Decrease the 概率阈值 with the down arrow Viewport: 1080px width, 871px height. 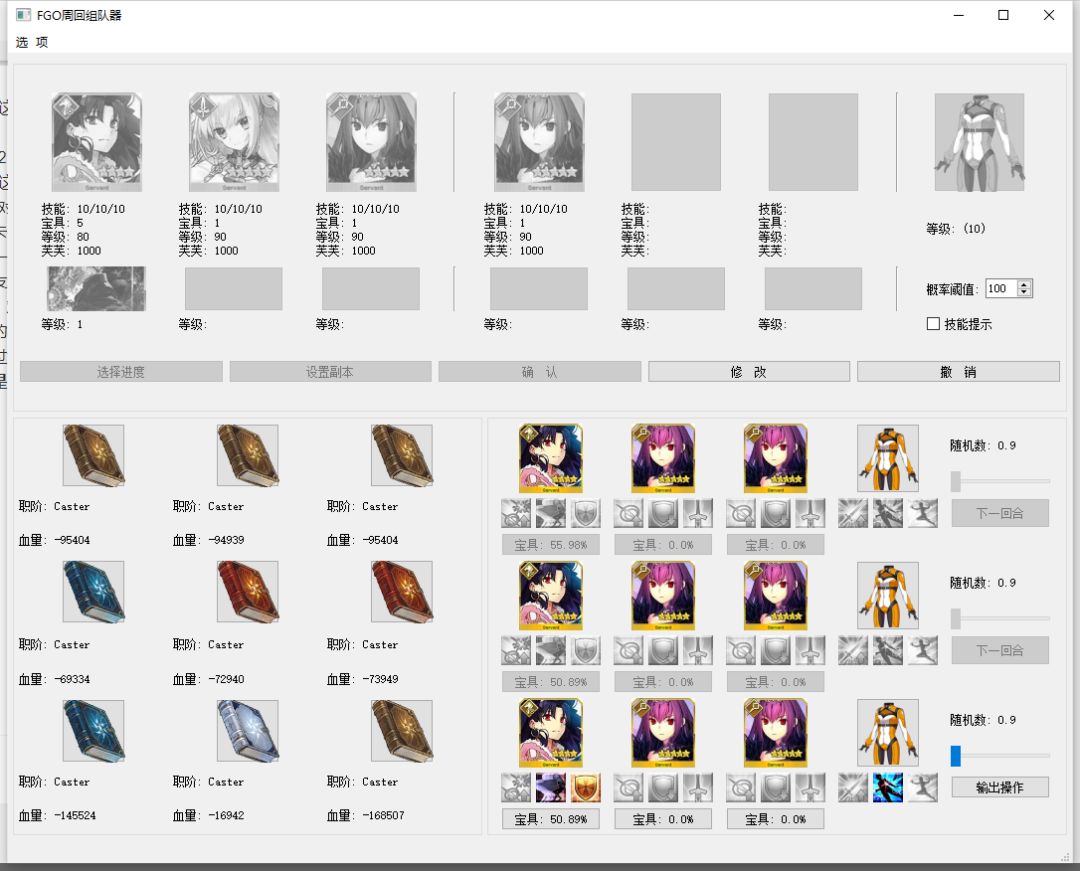[1024, 293]
